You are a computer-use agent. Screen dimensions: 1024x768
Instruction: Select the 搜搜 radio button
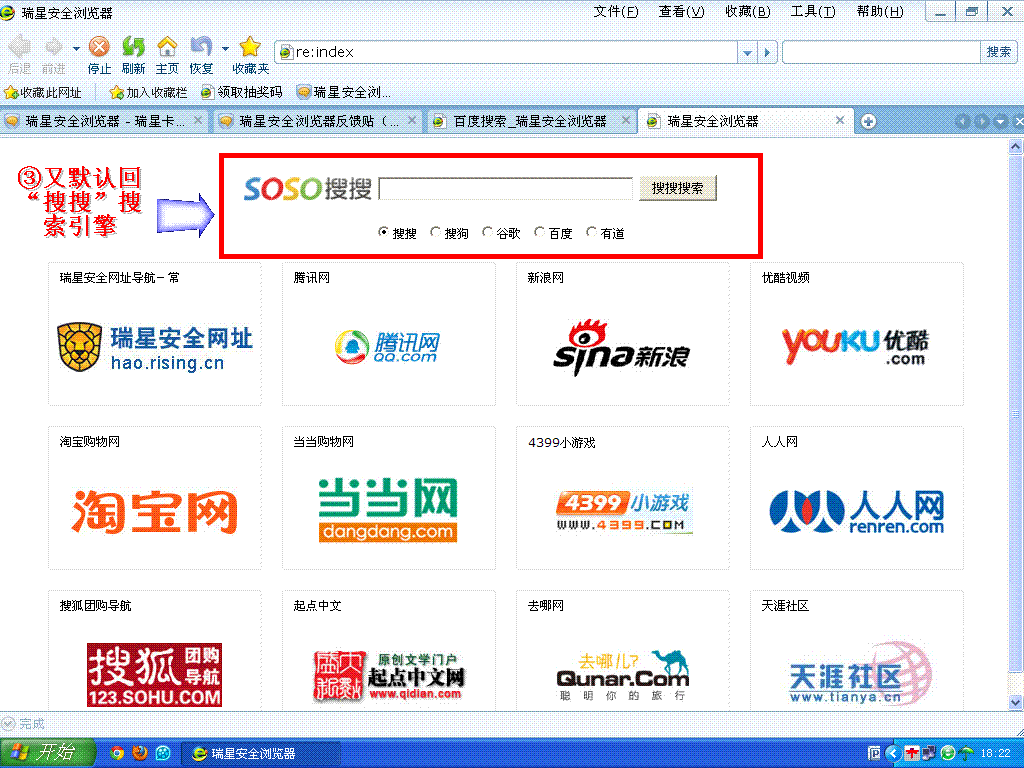coord(383,232)
